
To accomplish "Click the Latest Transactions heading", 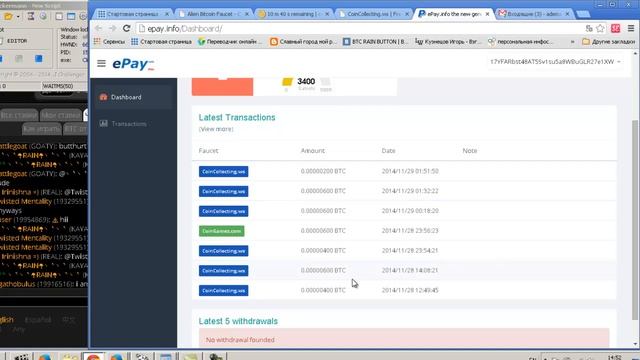I will 237,118.
